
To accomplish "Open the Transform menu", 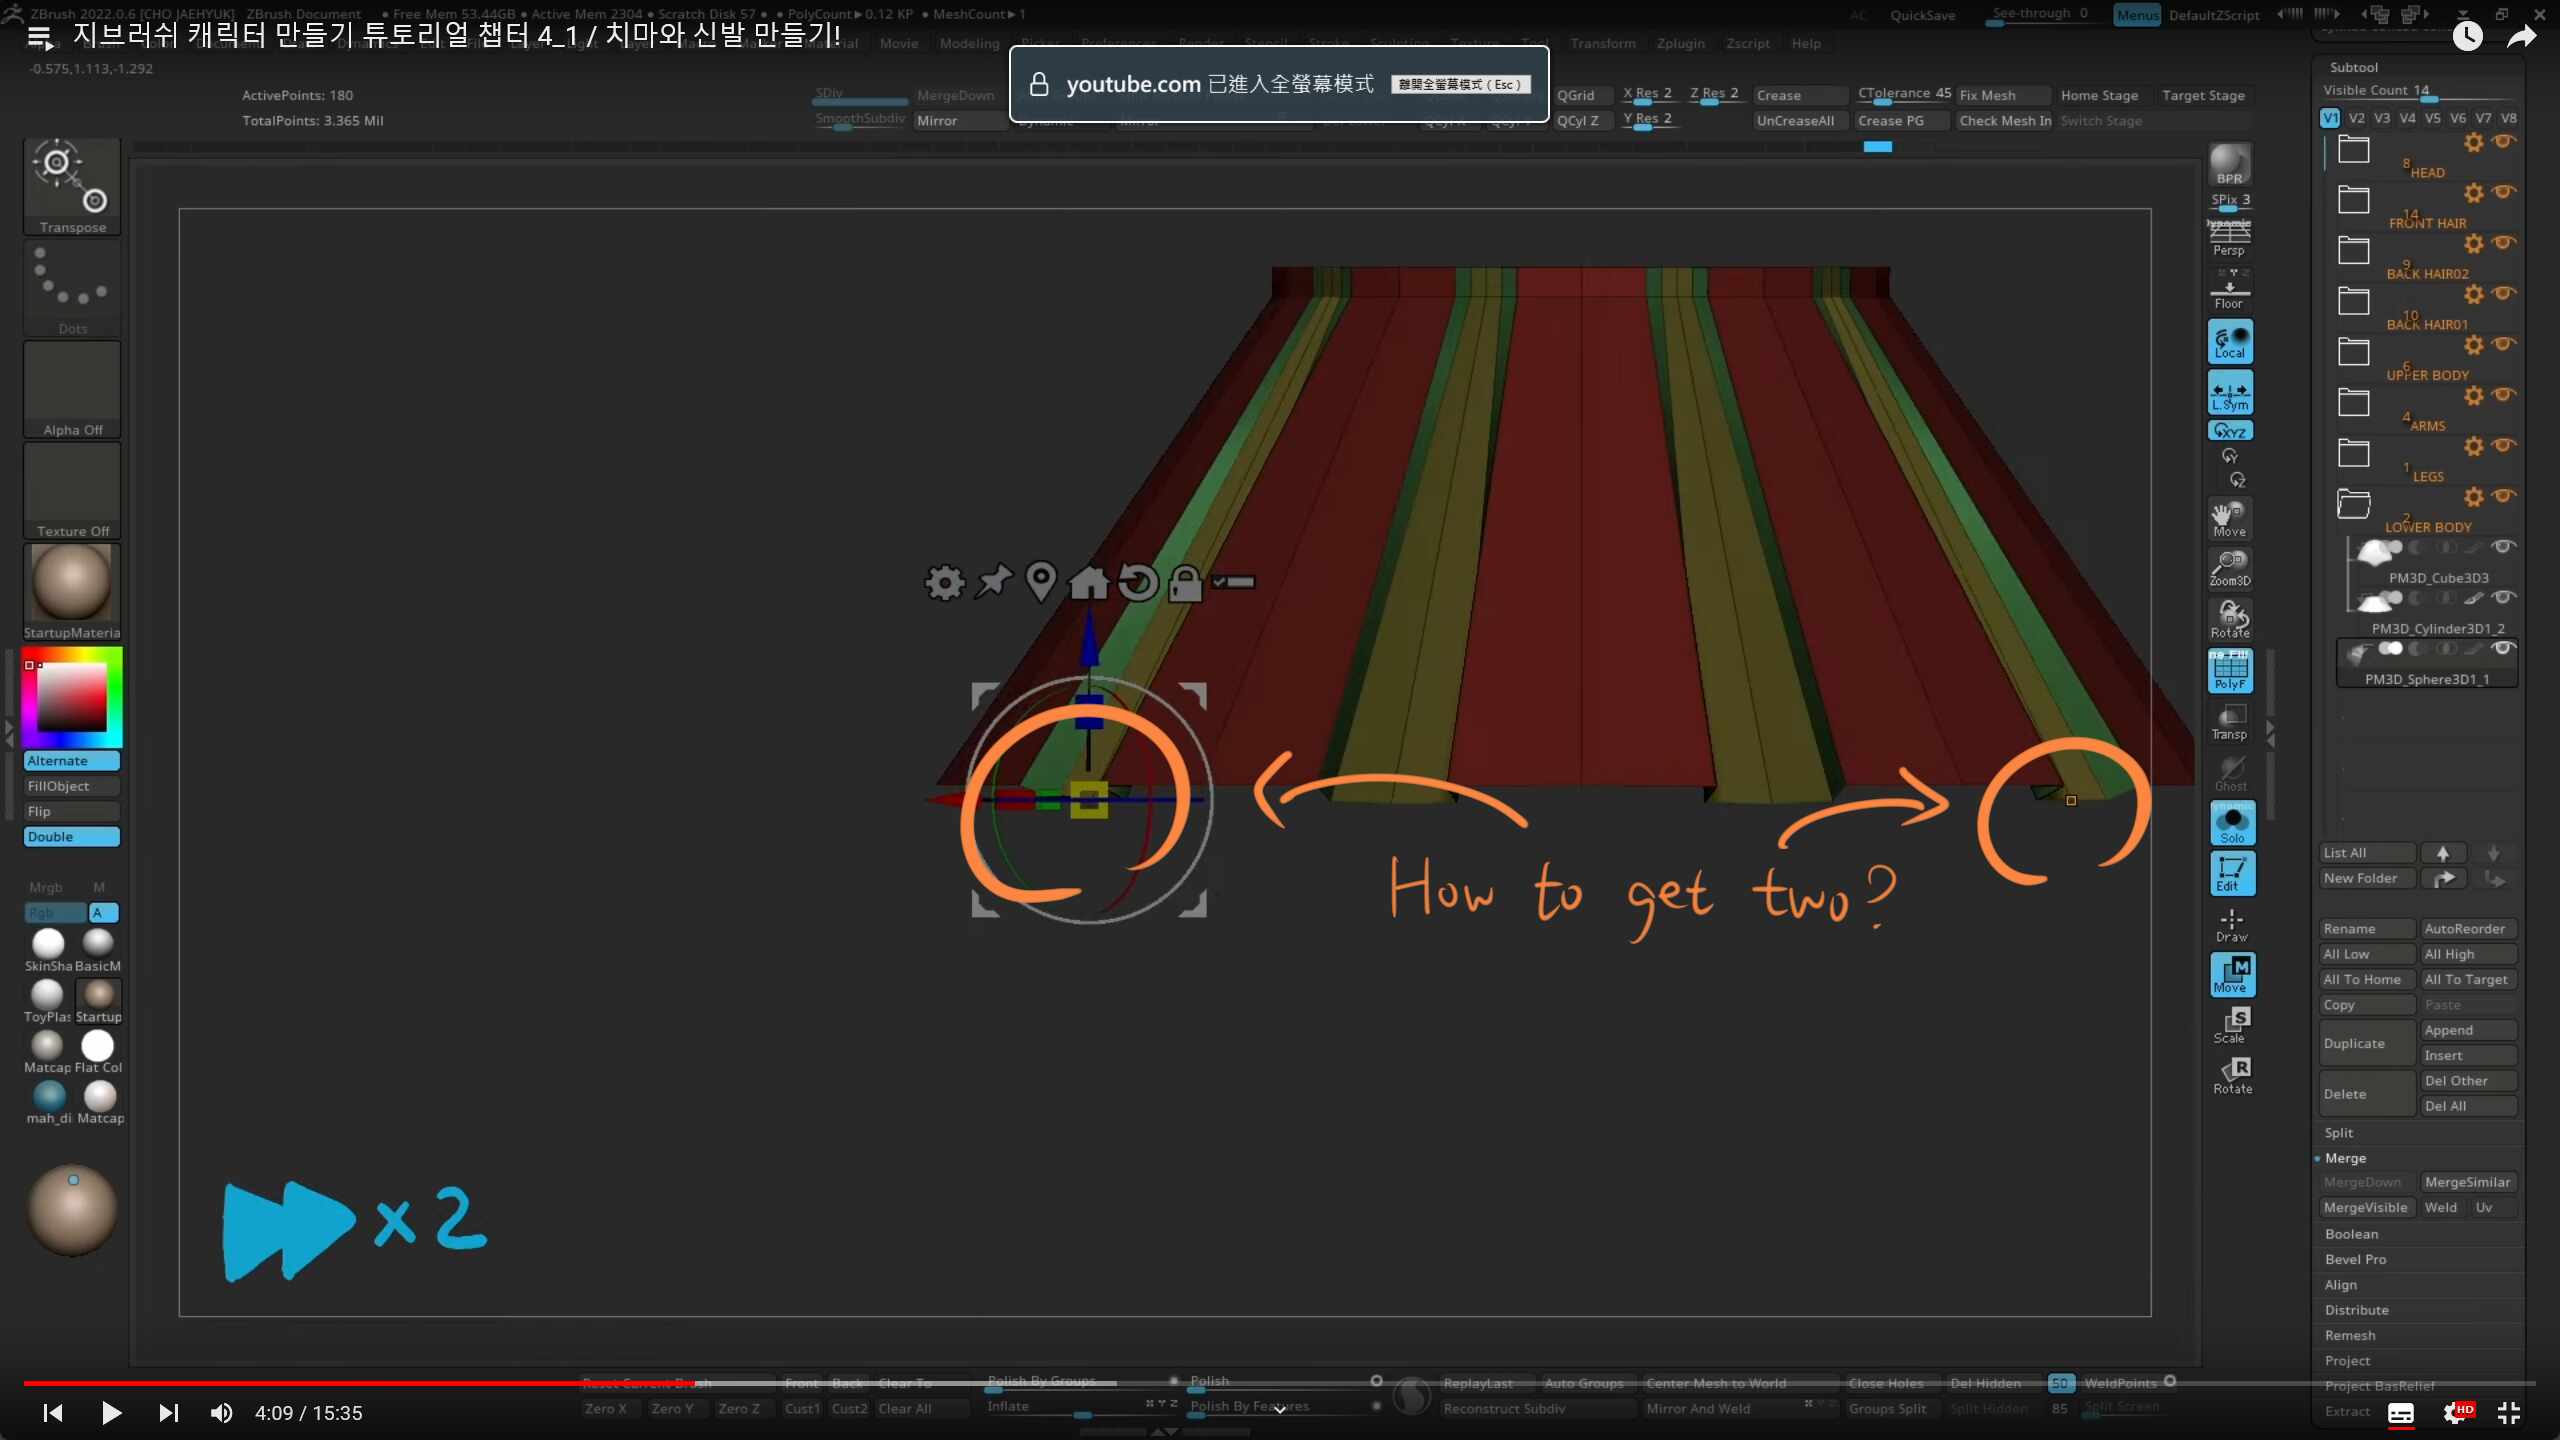I will point(1602,43).
